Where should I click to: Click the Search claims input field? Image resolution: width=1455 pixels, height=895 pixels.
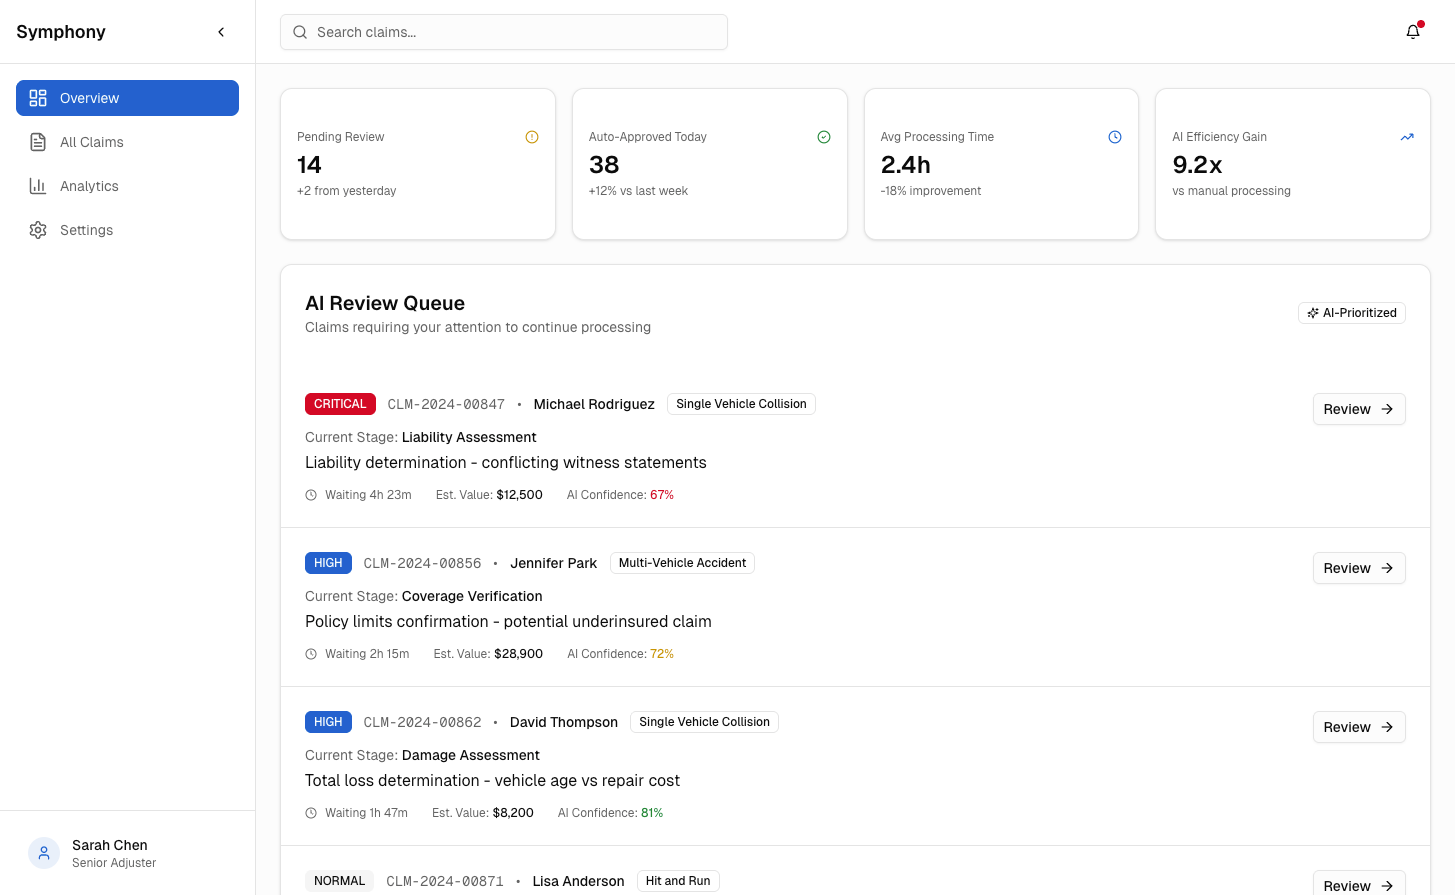(503, 32)
